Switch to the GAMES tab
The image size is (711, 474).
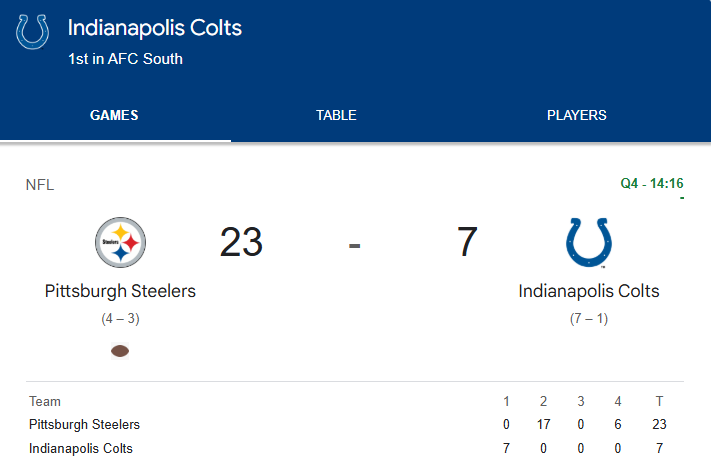[x=114, y=115]
